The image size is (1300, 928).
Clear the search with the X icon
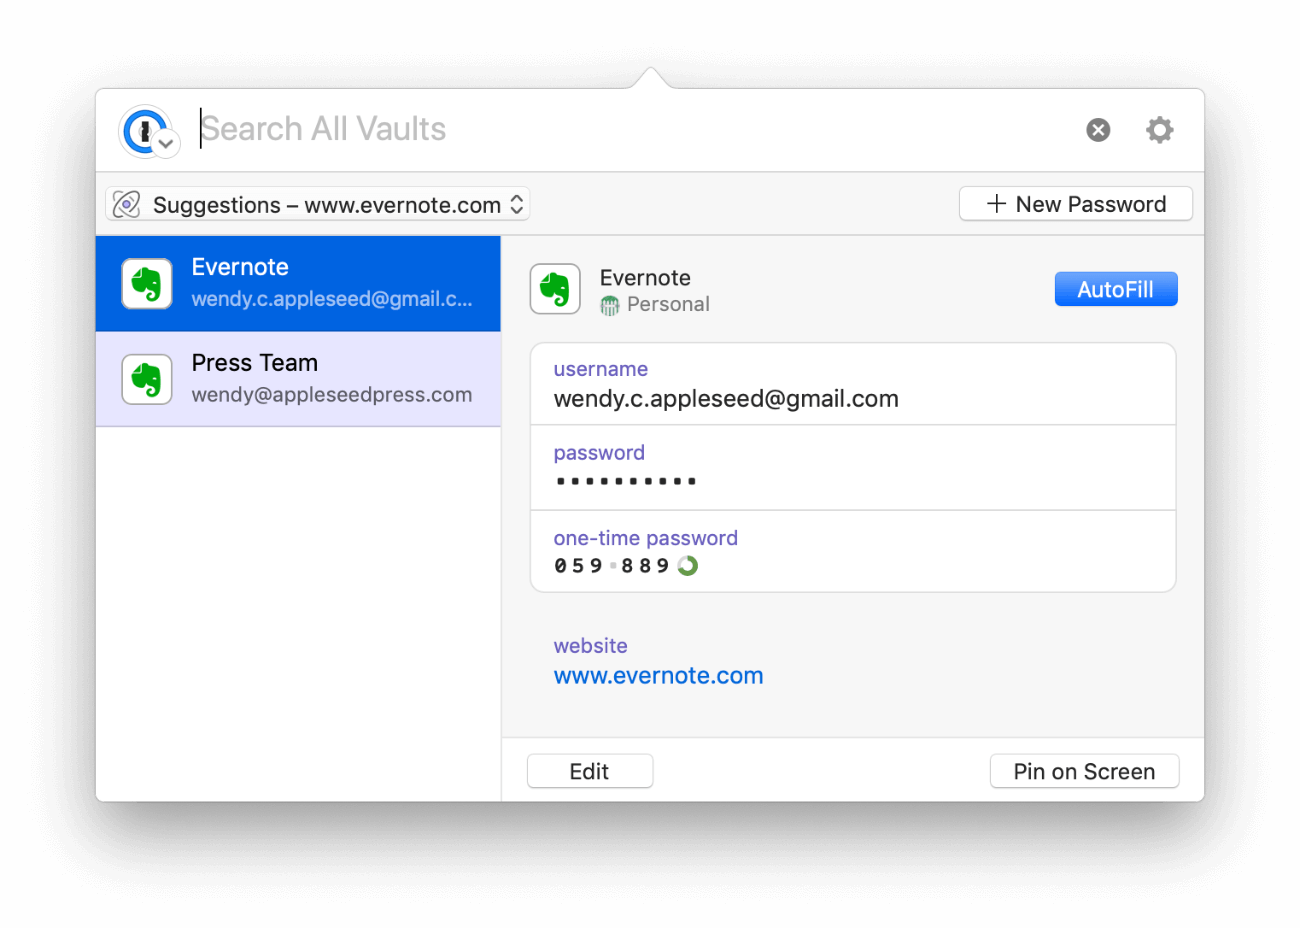click(x=1098, y=130)
